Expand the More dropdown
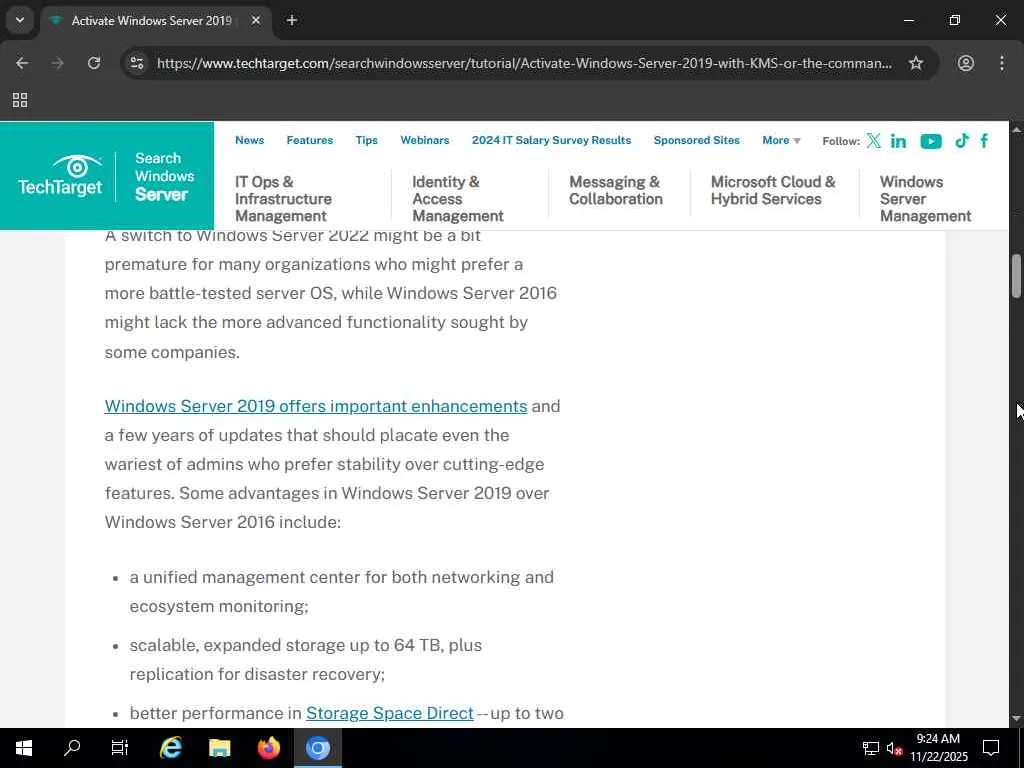This screenshot has width=1024, height=768. click(781, 140)
